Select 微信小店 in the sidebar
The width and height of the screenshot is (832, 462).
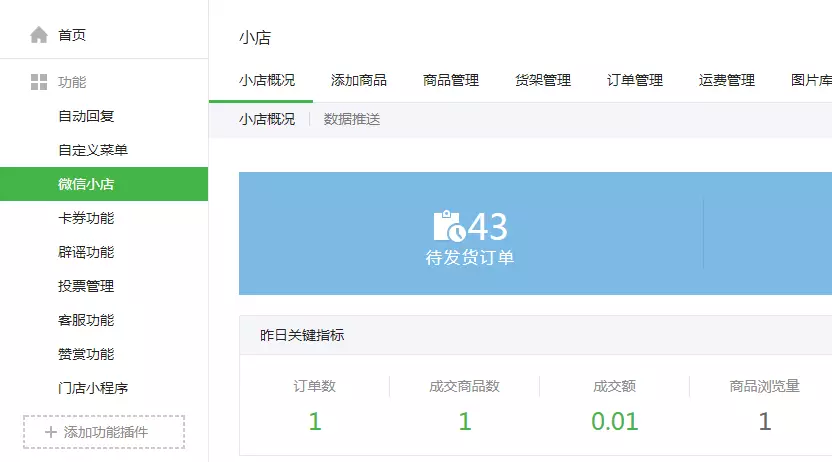click(104, 184)
